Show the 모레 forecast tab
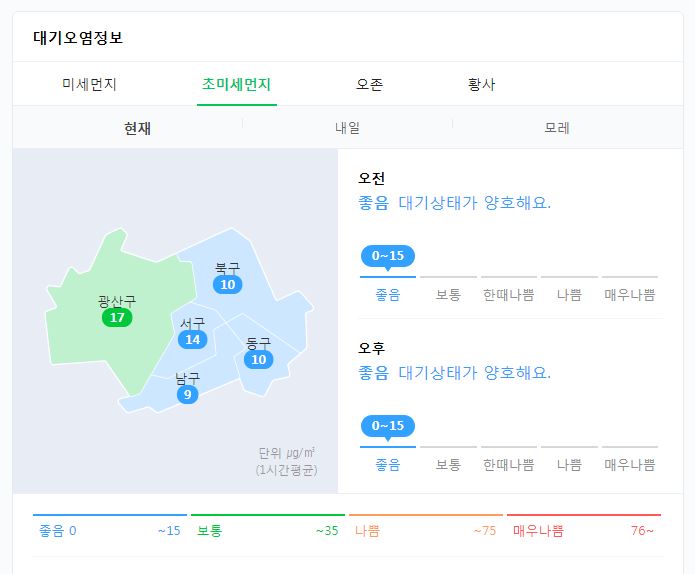 click(557, 128)
